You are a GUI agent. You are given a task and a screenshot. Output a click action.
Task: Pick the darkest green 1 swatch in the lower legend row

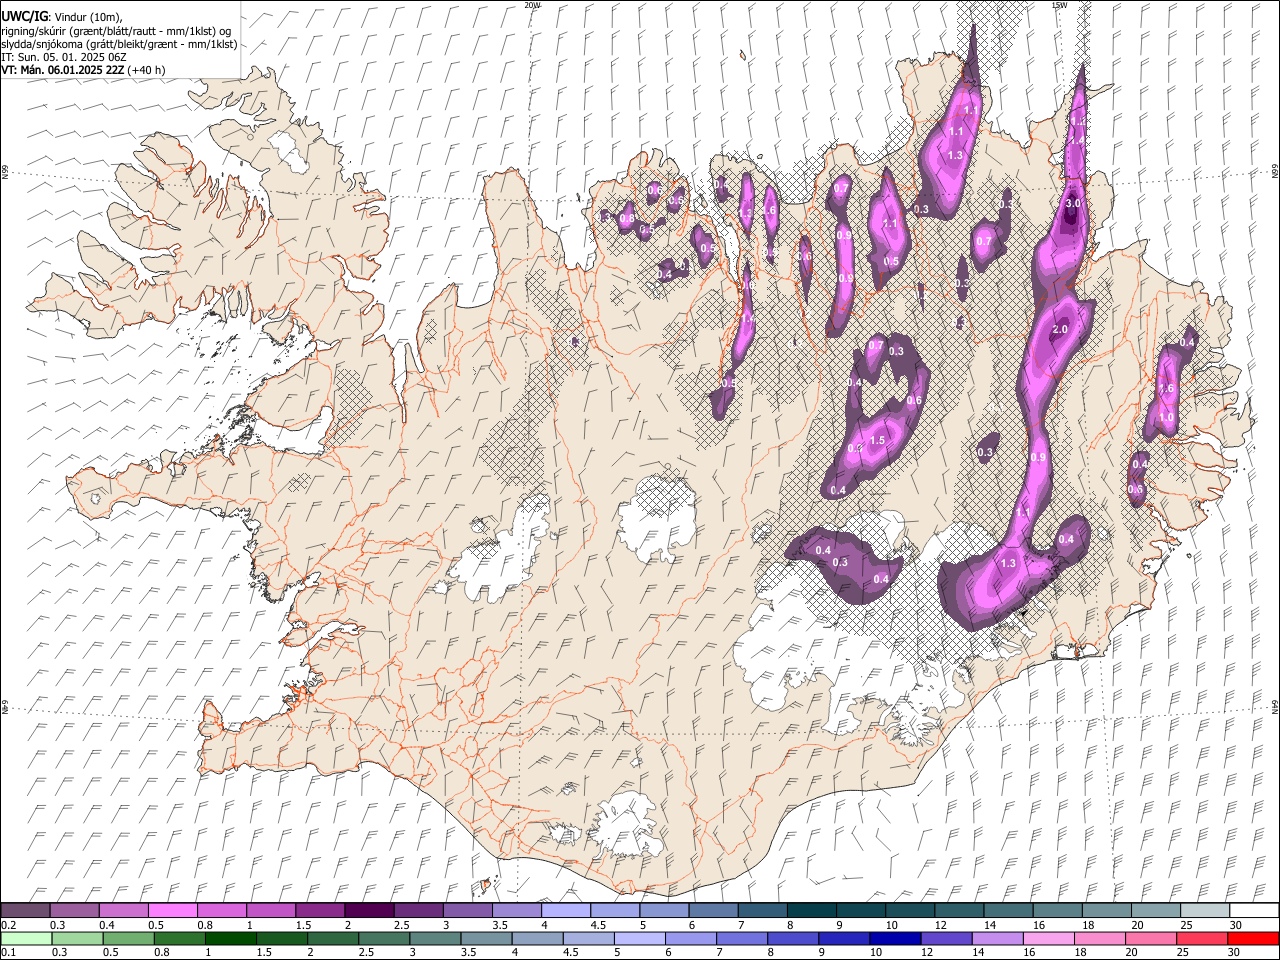click(x=231, y=938)
